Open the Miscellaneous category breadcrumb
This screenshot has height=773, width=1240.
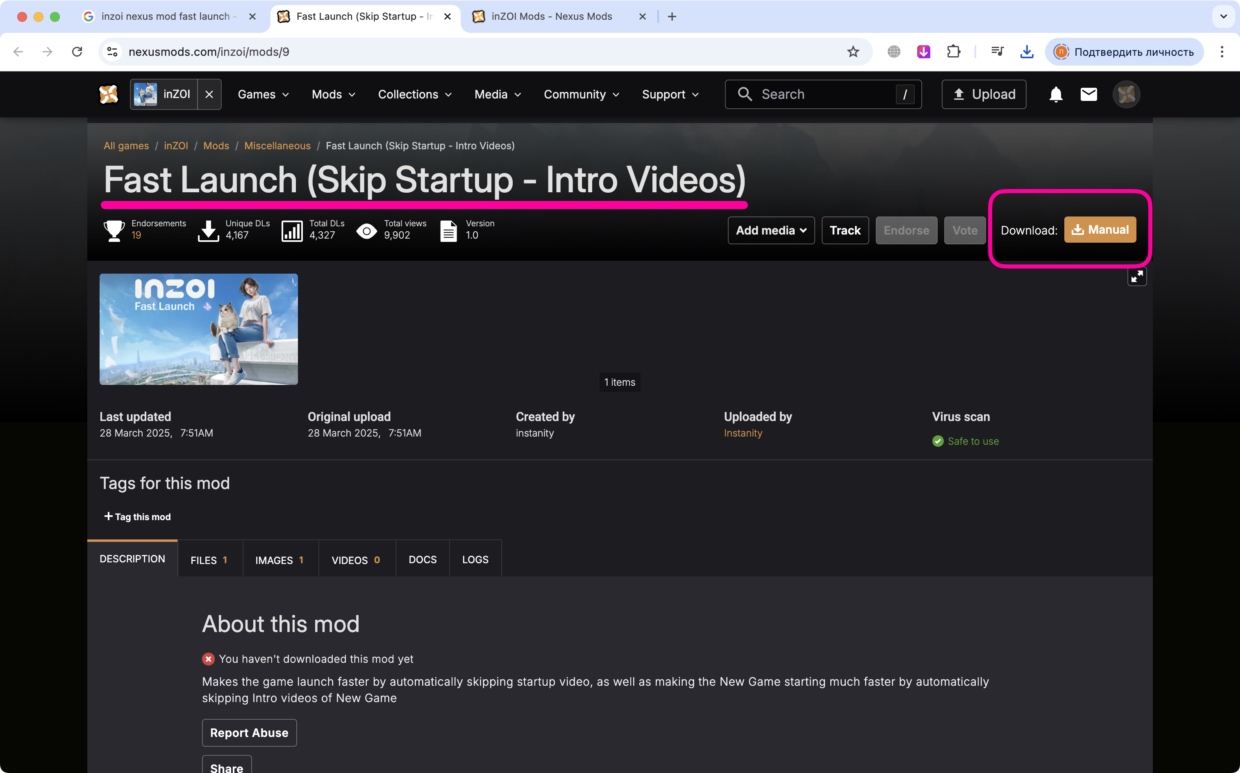pyautogui.click(x=277, y=146)
